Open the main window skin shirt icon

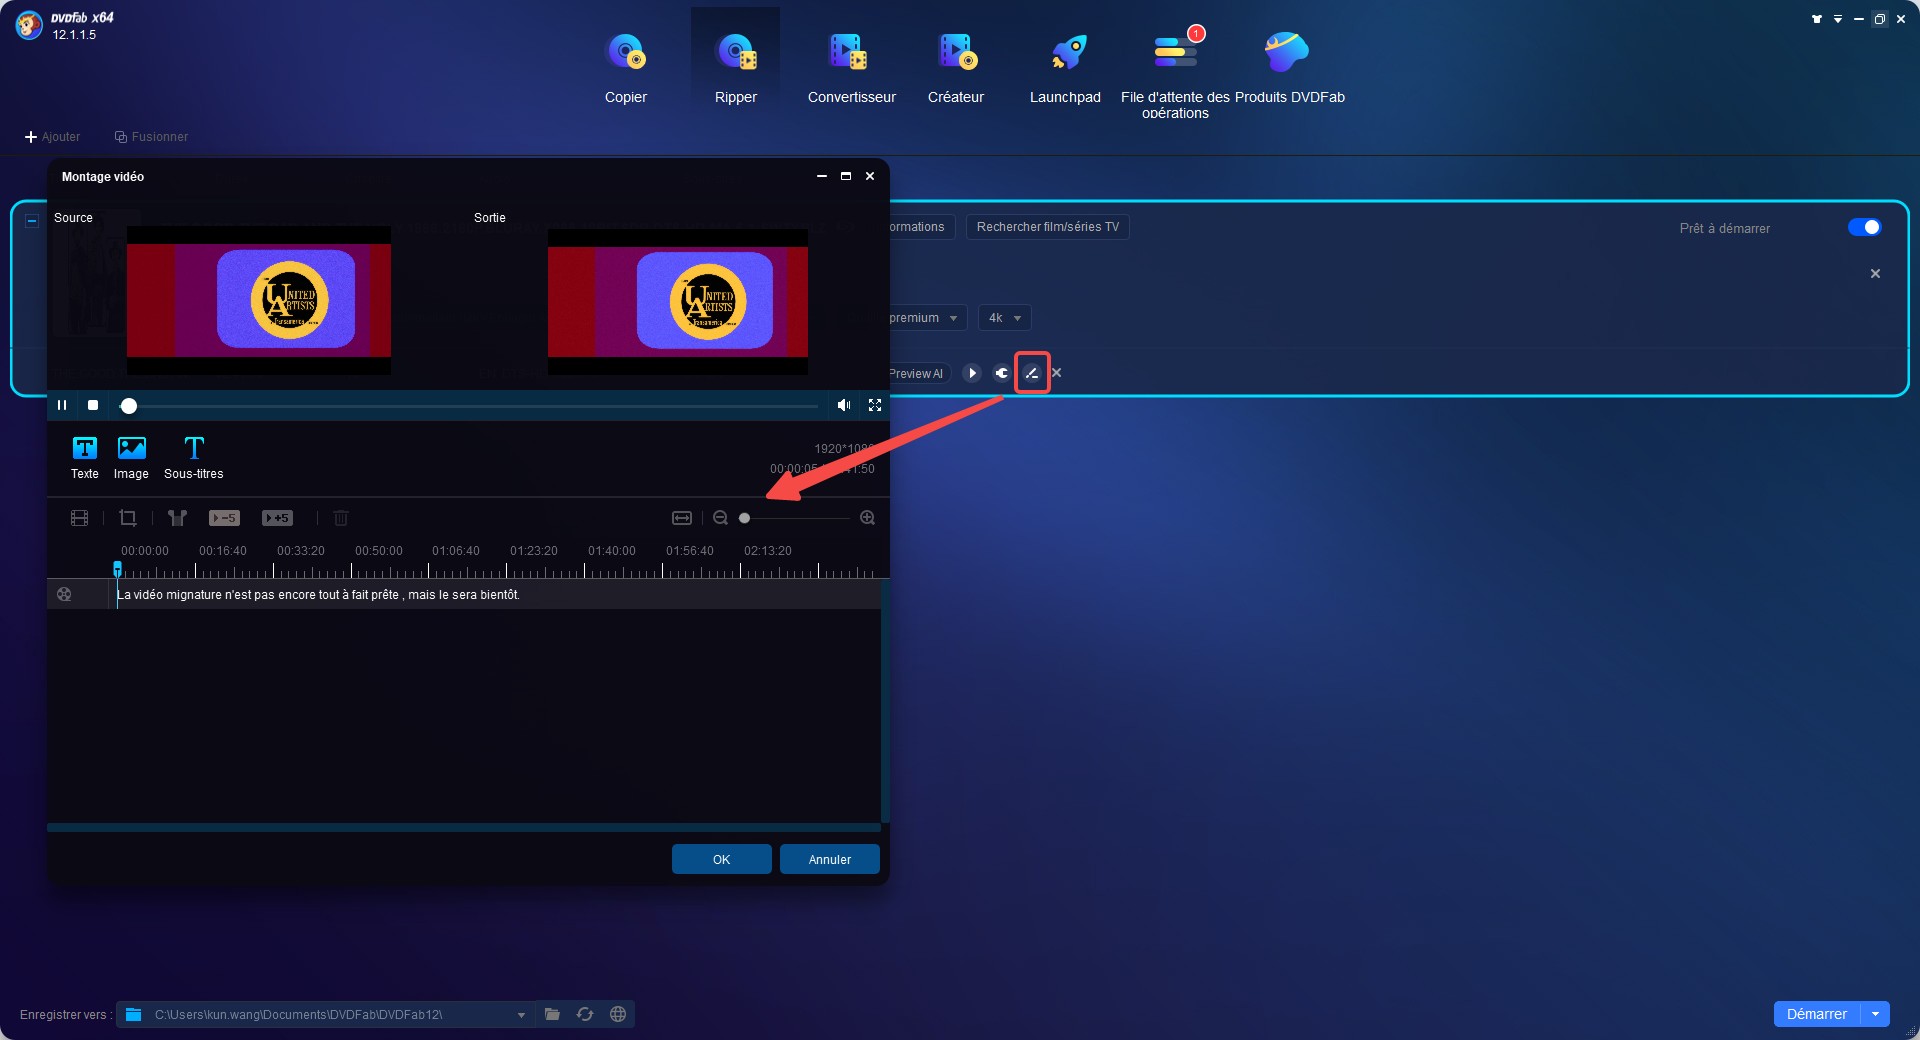[x=1817, y=19]
